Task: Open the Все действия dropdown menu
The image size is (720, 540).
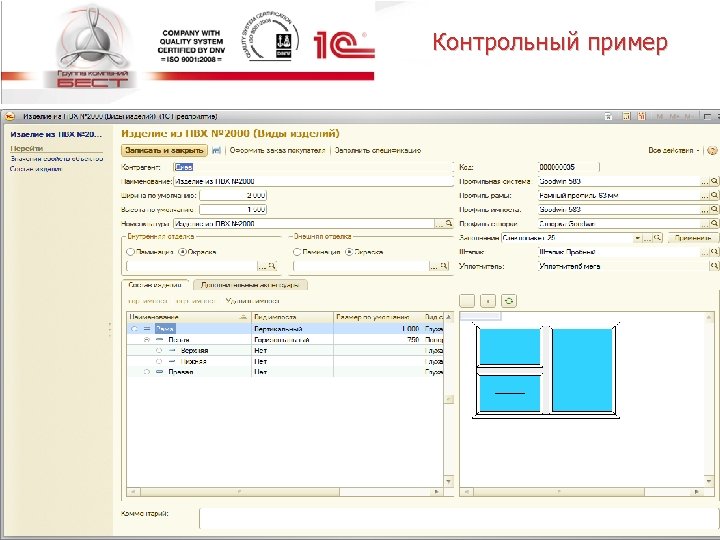Action: 674,150
